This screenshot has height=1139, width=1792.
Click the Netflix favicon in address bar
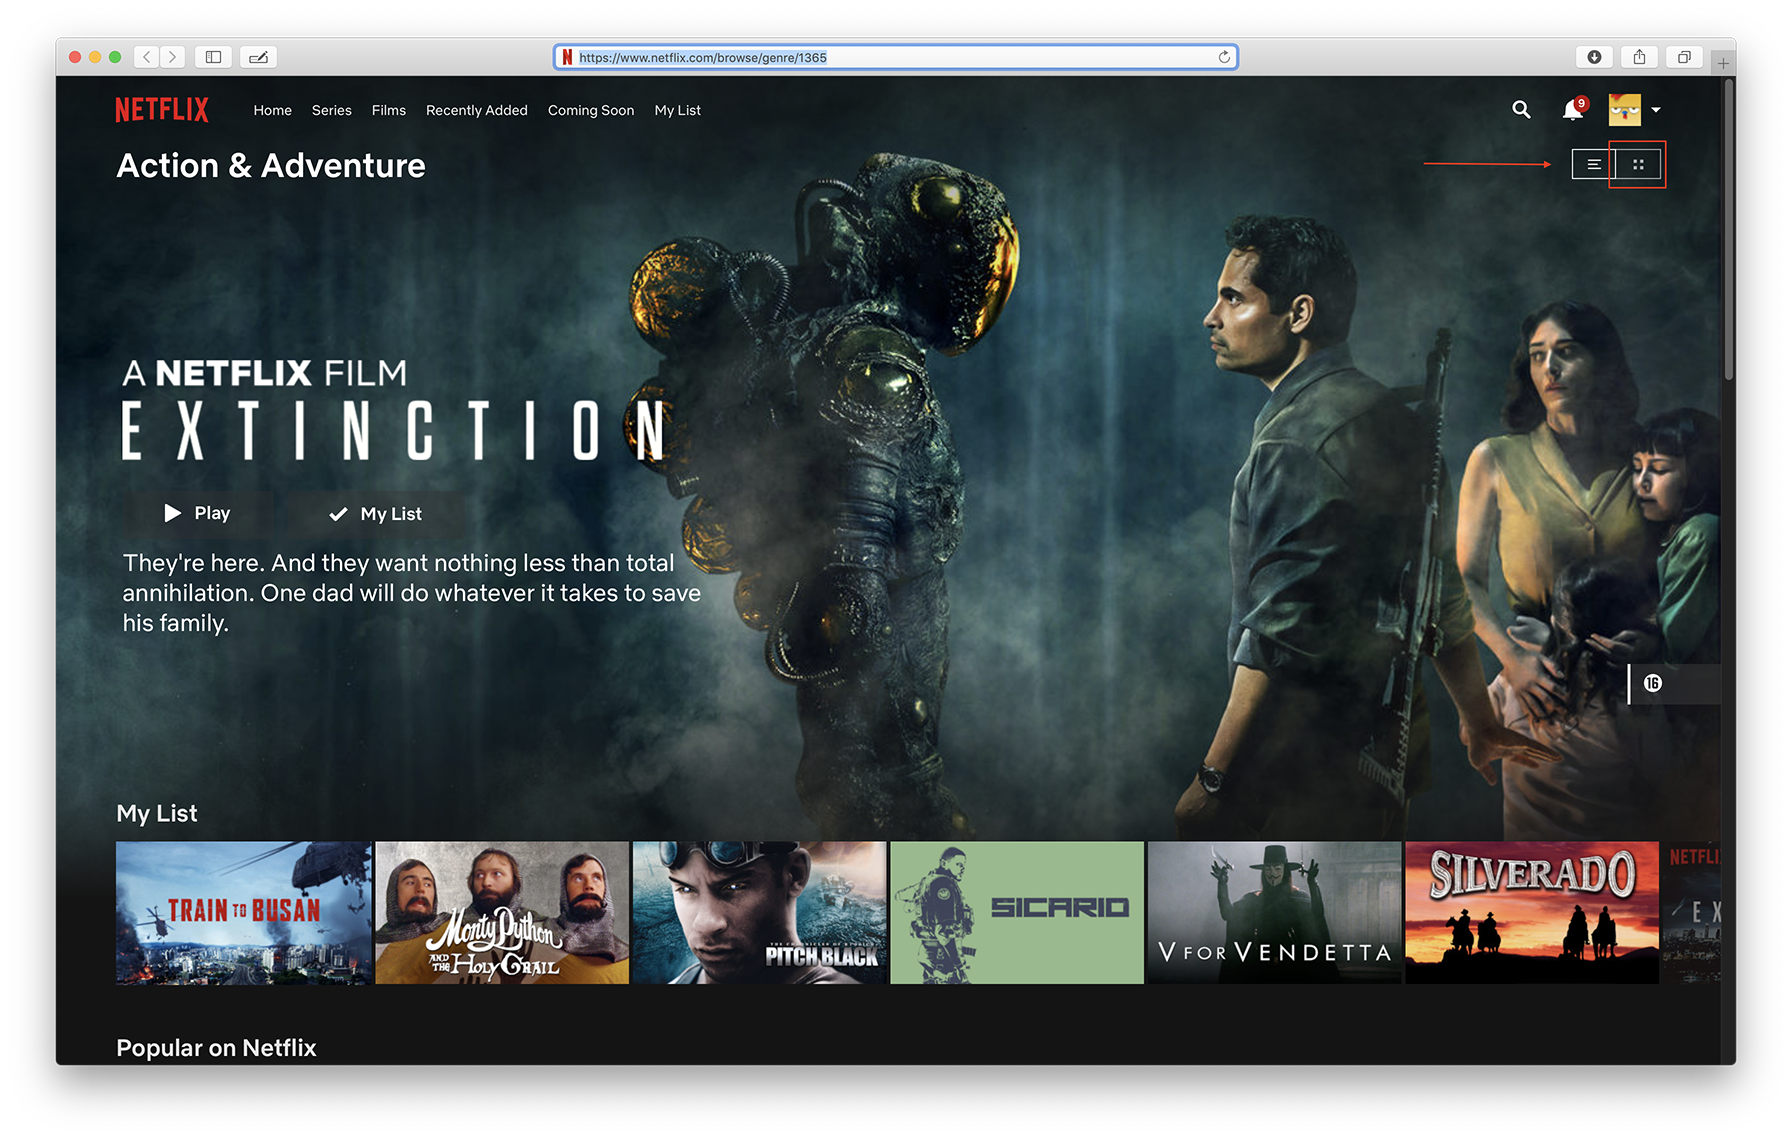coord(567,57)
